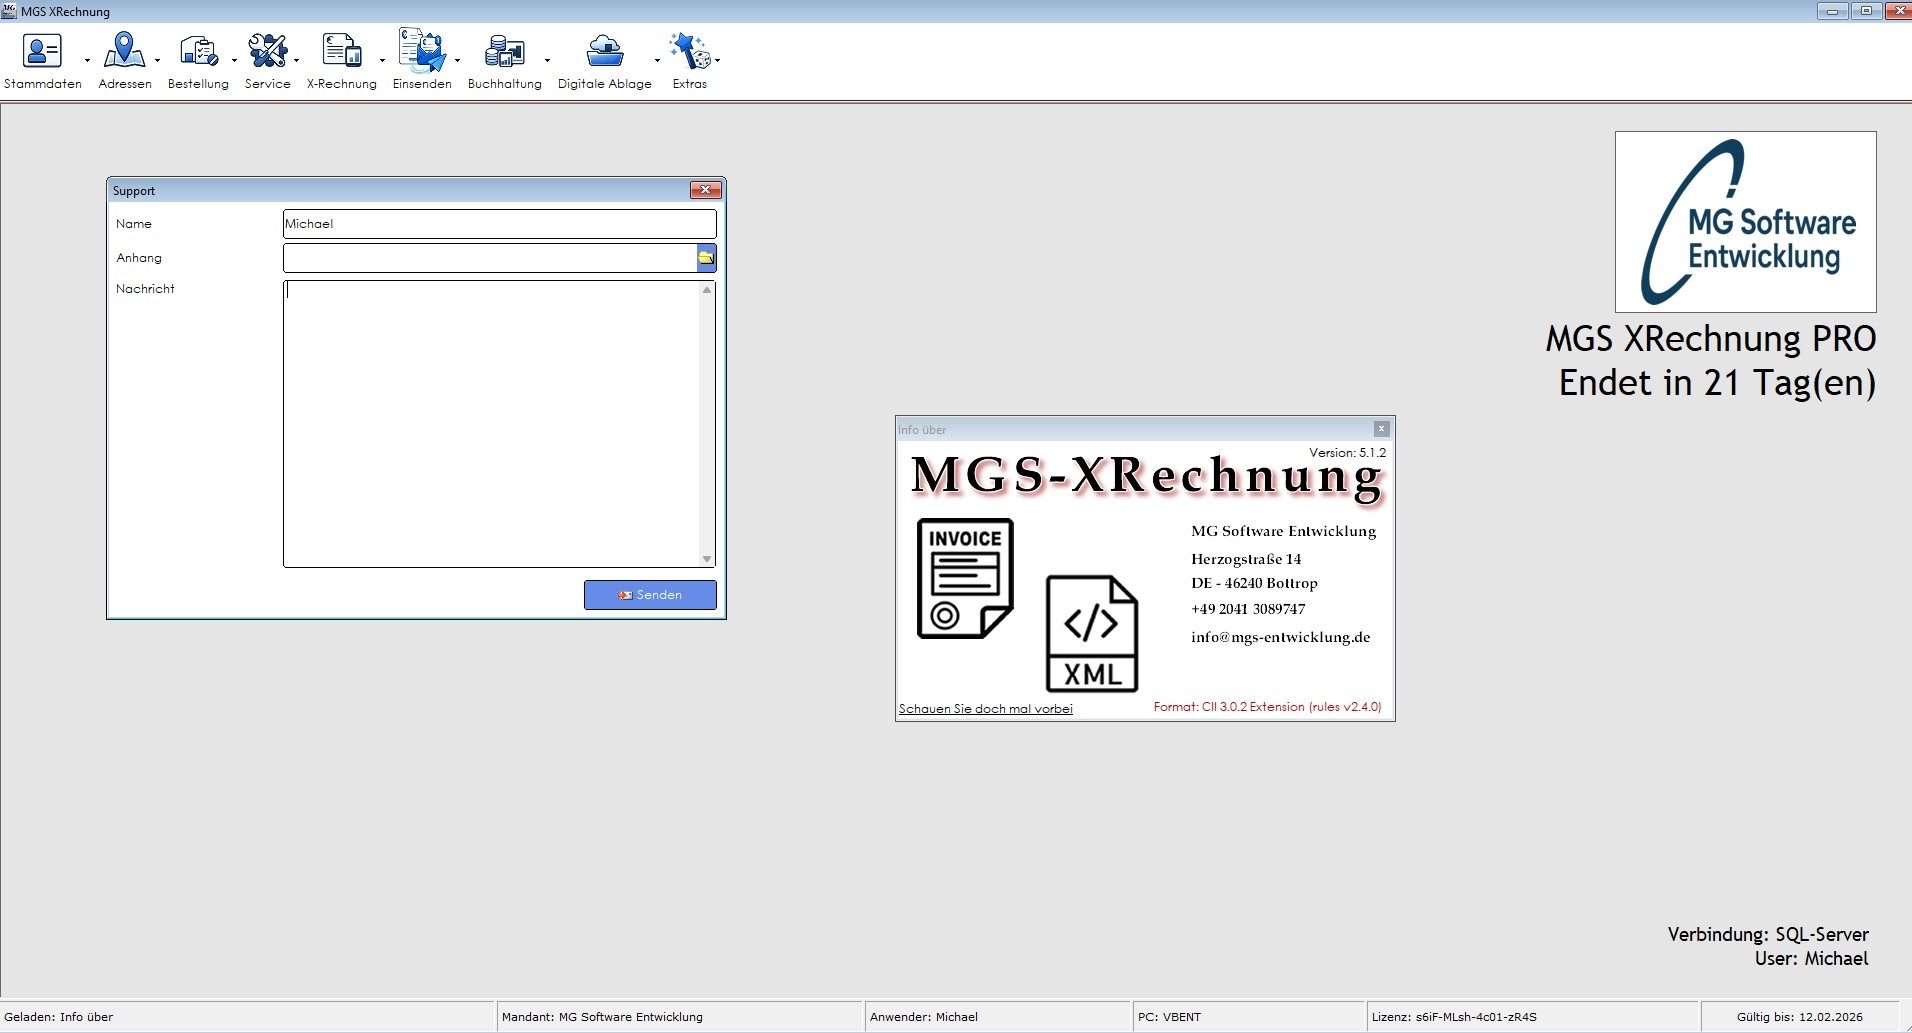The height and width of the screenshot is (1033, 1912).
Task: Expand the Extras dropdown arrow
Action: coord(717,60)
